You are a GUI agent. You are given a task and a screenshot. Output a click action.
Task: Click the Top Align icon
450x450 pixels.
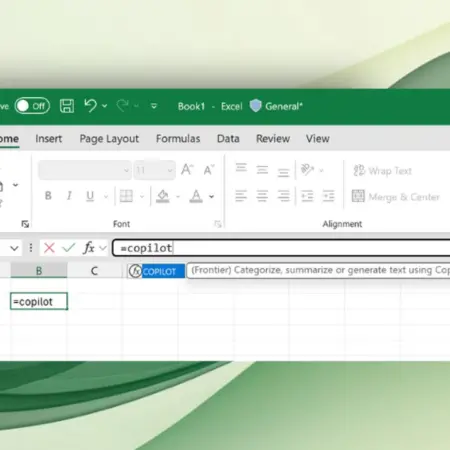tap(241, 167)
